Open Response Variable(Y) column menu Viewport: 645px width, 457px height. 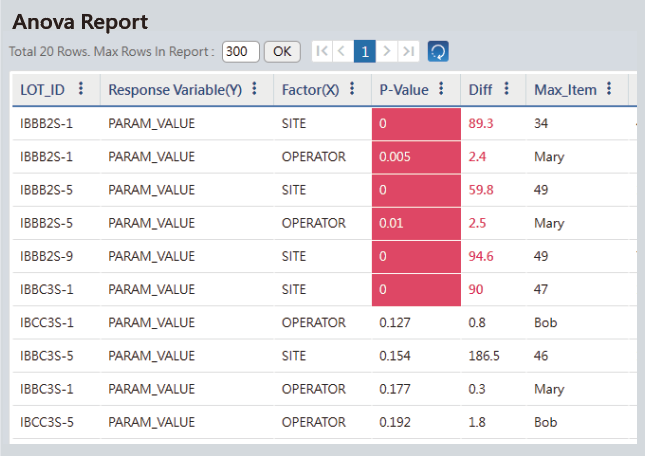coord(254,89)
